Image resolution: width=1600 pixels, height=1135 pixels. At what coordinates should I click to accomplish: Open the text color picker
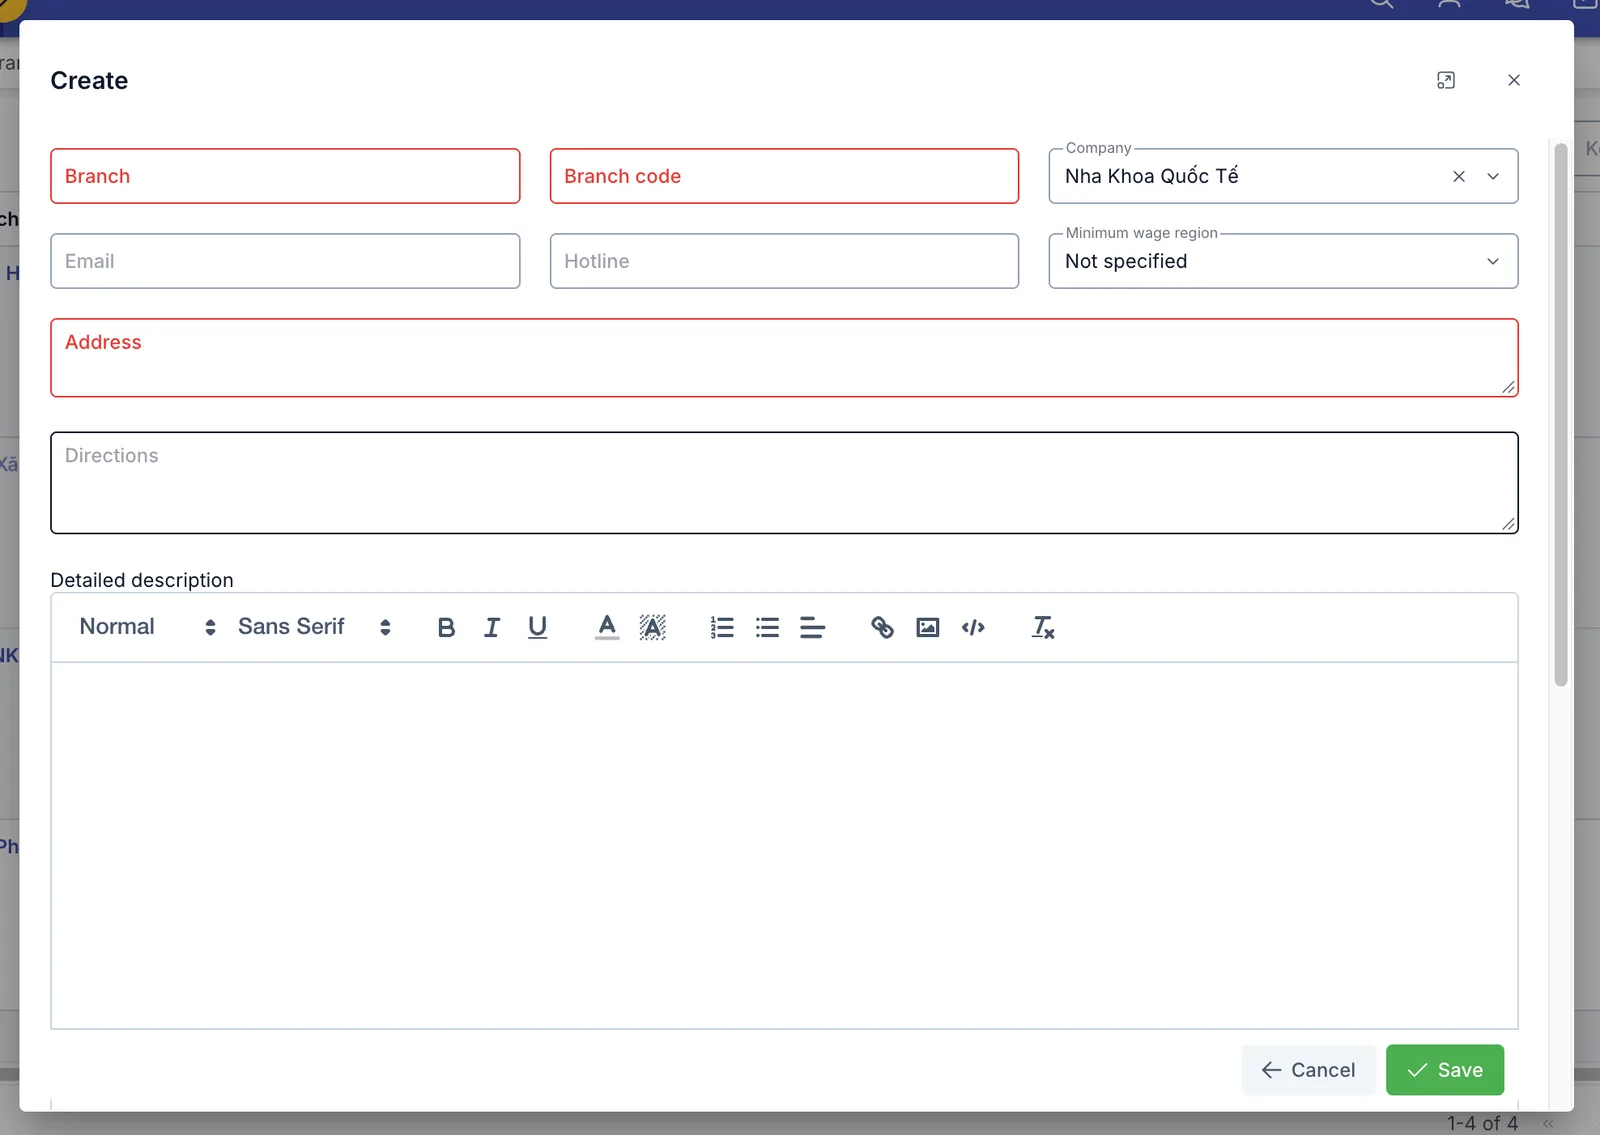(x=607, y=627)
